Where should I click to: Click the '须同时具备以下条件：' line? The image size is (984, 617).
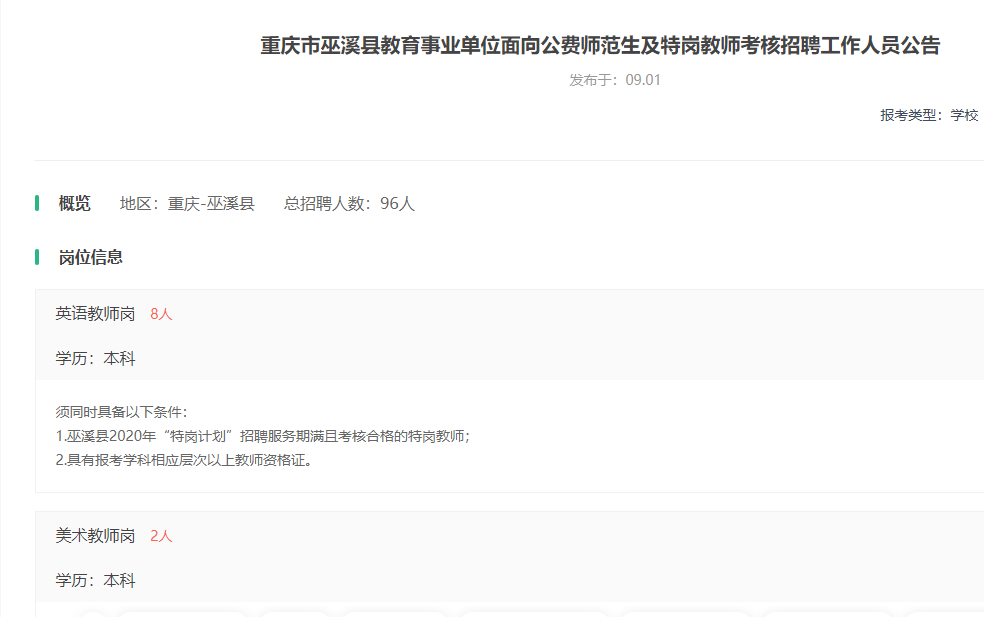tap(121, 412)
